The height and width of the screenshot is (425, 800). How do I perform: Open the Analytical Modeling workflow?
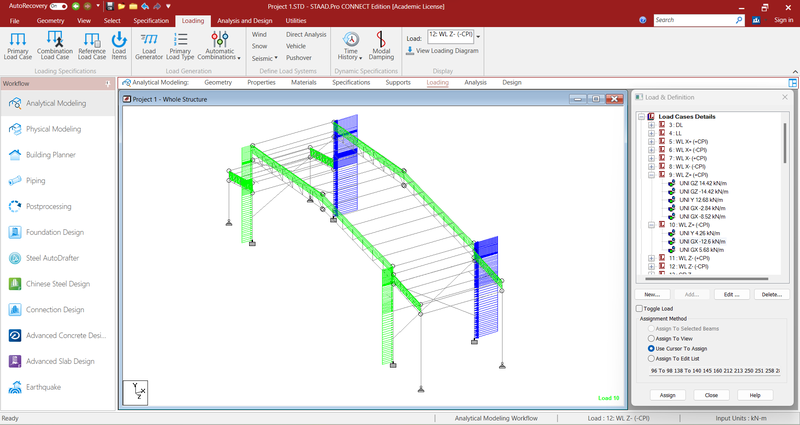(58, 103)
